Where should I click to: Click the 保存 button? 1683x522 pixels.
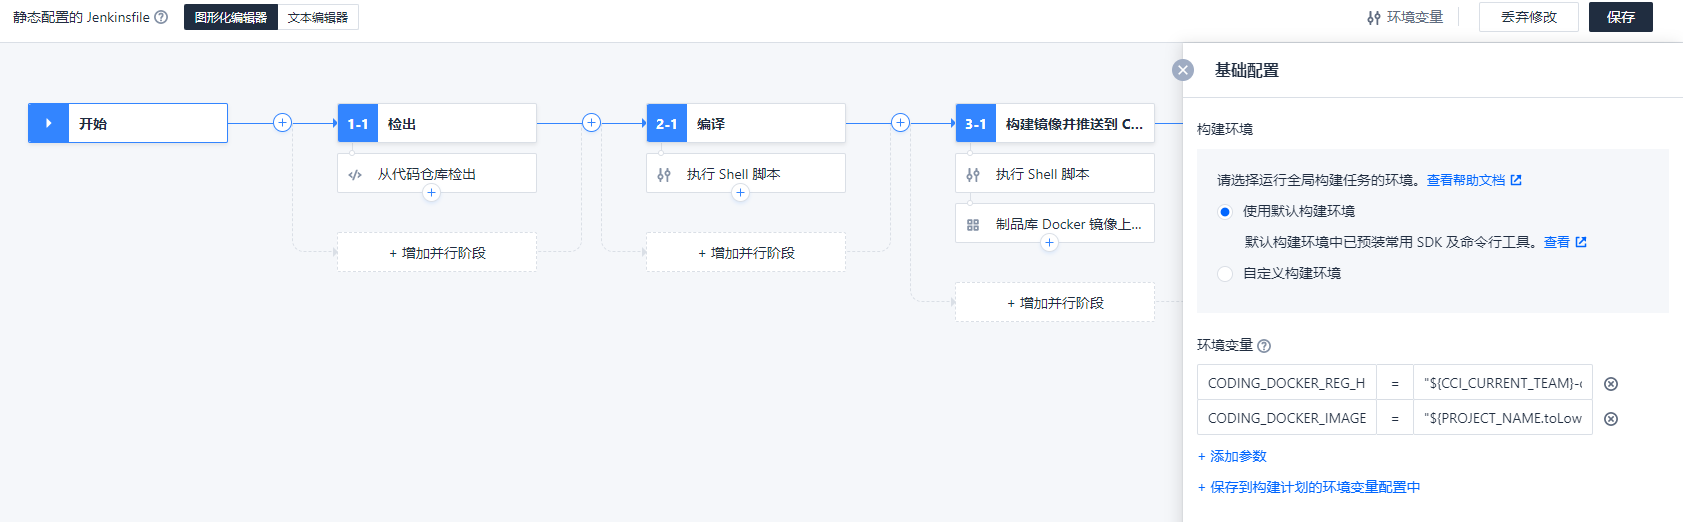1620,17
